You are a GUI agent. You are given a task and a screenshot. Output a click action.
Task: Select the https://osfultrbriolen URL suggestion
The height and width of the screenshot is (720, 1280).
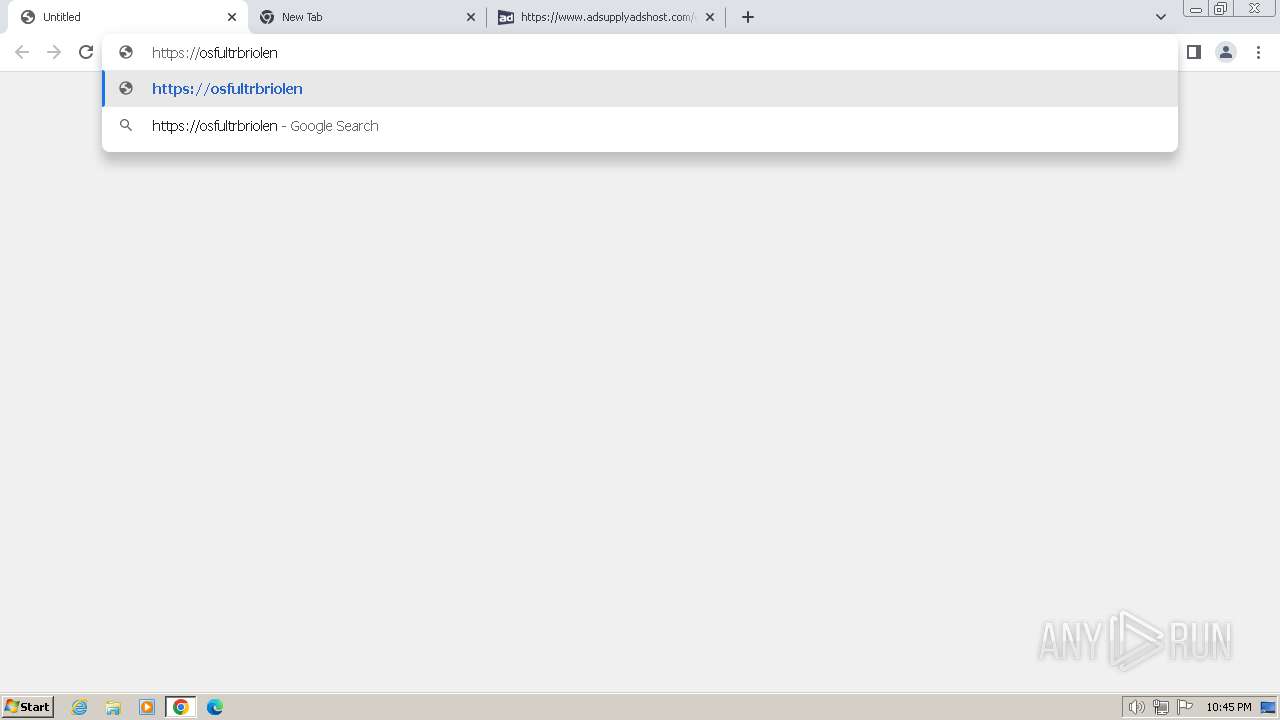click(640, 89)
